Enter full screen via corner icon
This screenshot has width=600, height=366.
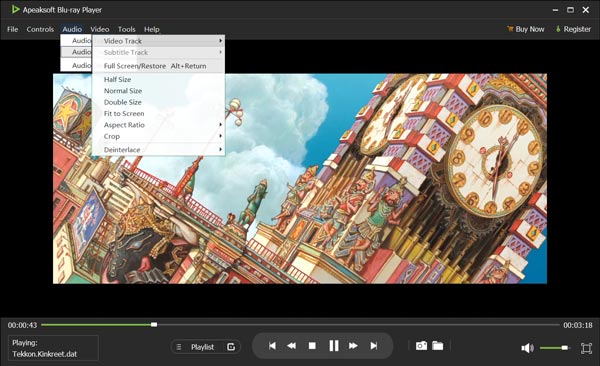[586, 348]
